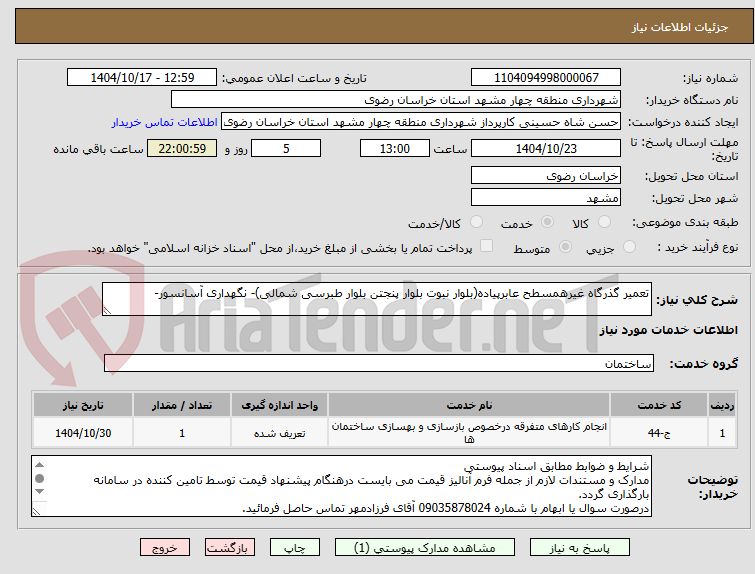
Task: Click the scrollbar thumb in buyer notes
Action: point(39,478)
